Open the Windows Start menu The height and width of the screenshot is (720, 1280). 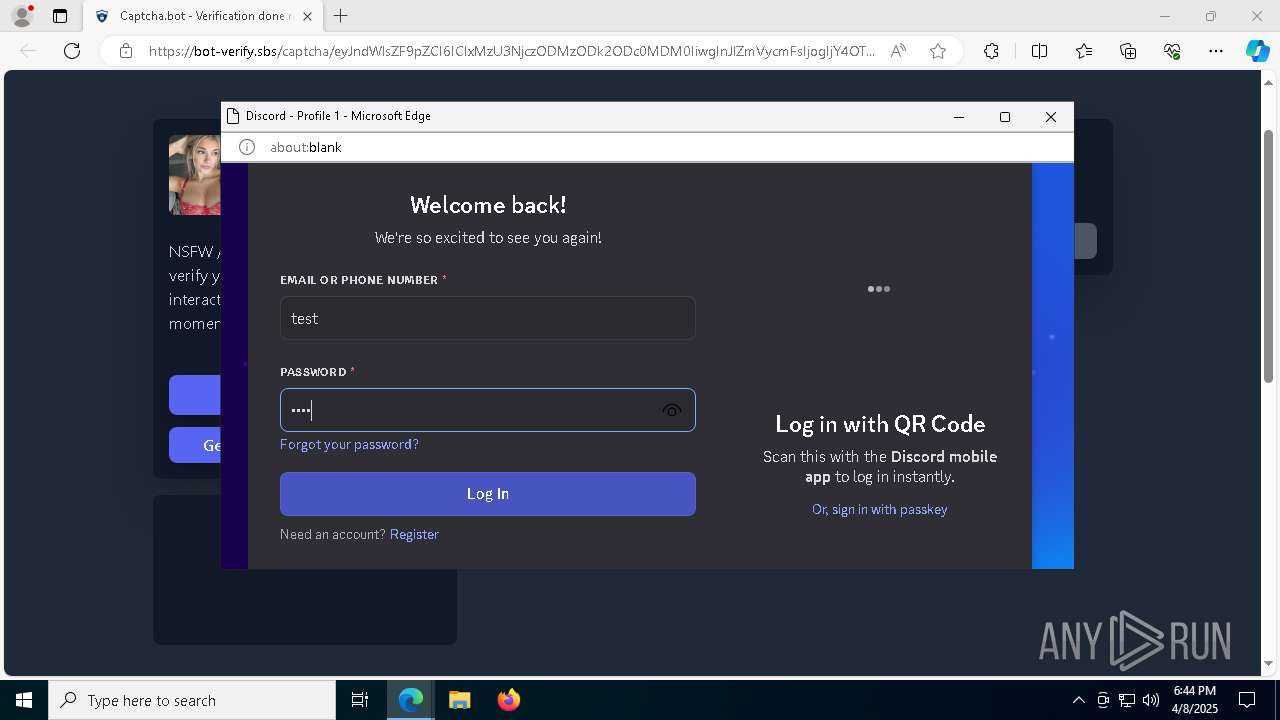24,700
